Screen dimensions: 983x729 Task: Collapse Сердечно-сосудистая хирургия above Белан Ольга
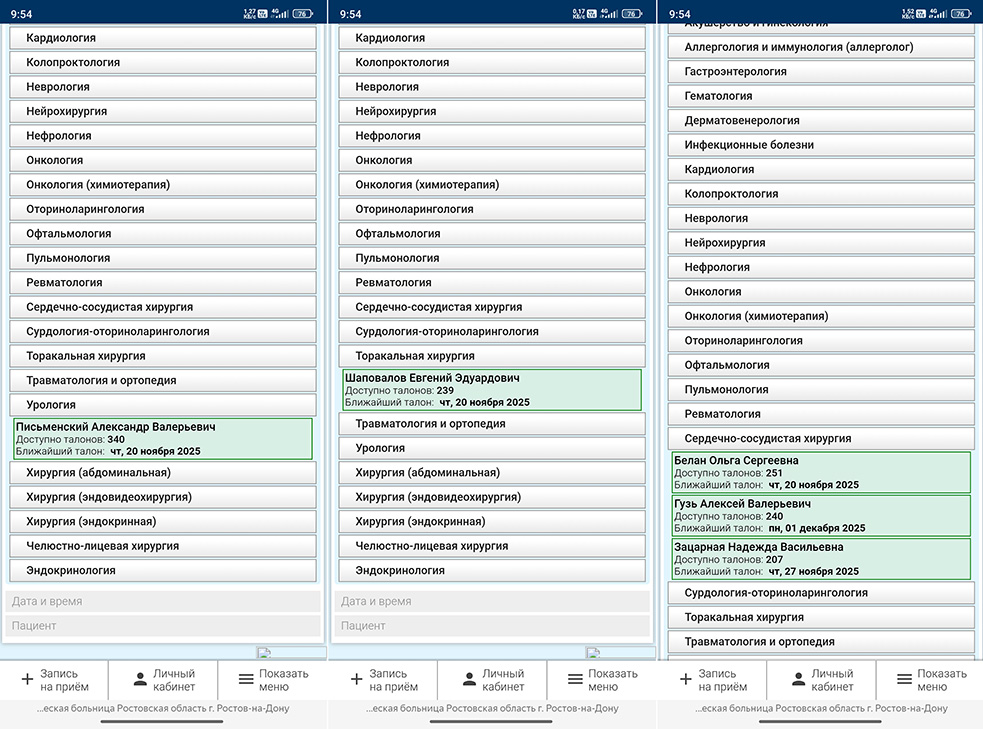click(x=820, y=438)
